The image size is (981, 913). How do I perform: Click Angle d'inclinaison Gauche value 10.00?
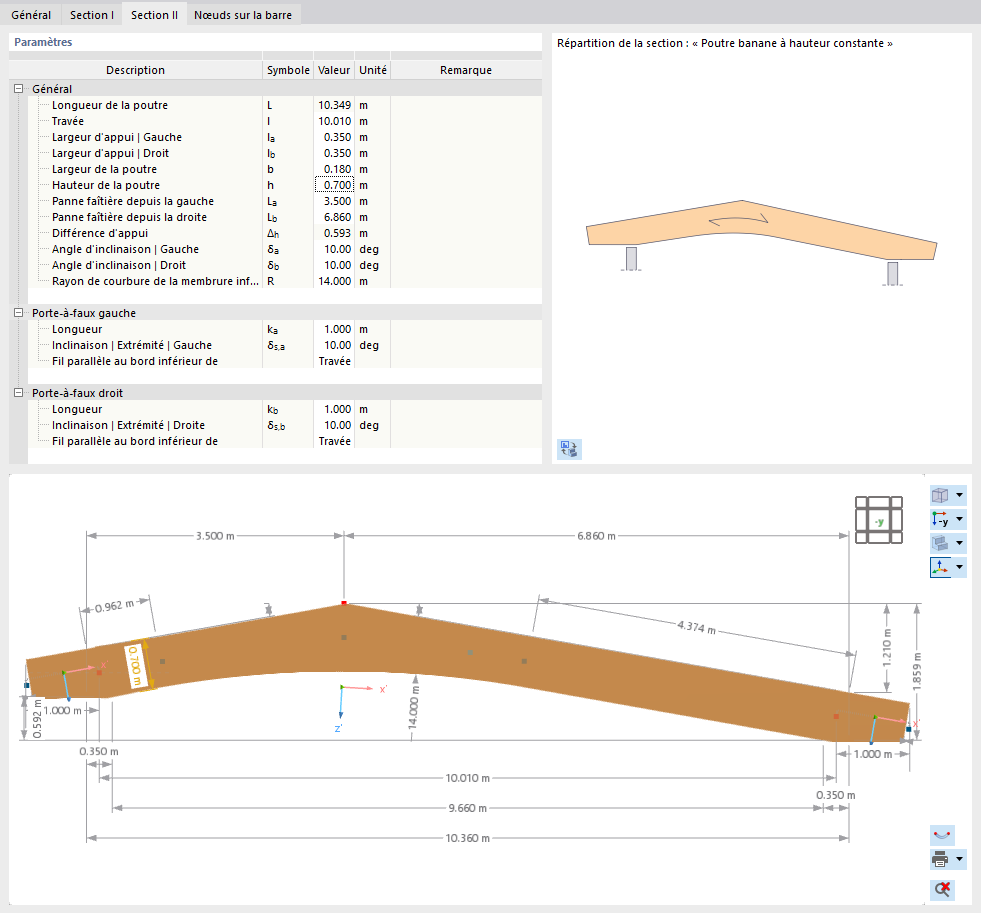tap(334, 249)
